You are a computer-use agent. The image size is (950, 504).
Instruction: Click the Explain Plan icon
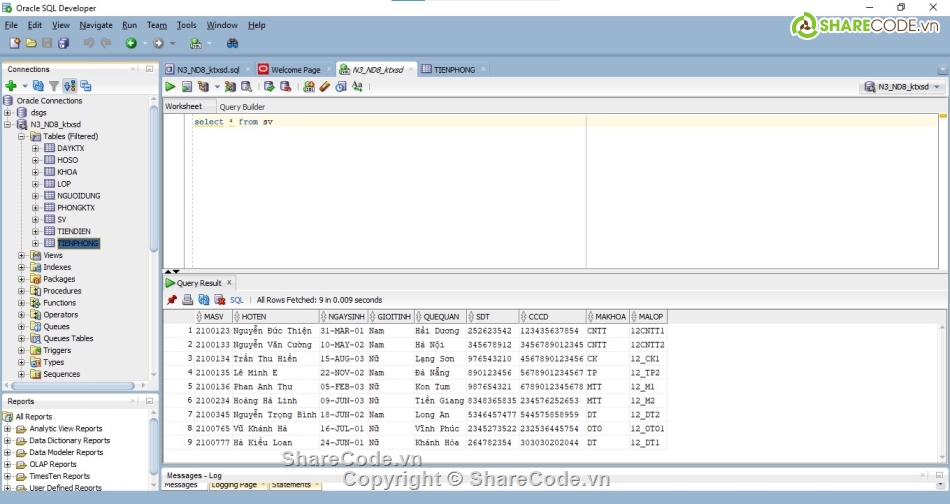230,87
